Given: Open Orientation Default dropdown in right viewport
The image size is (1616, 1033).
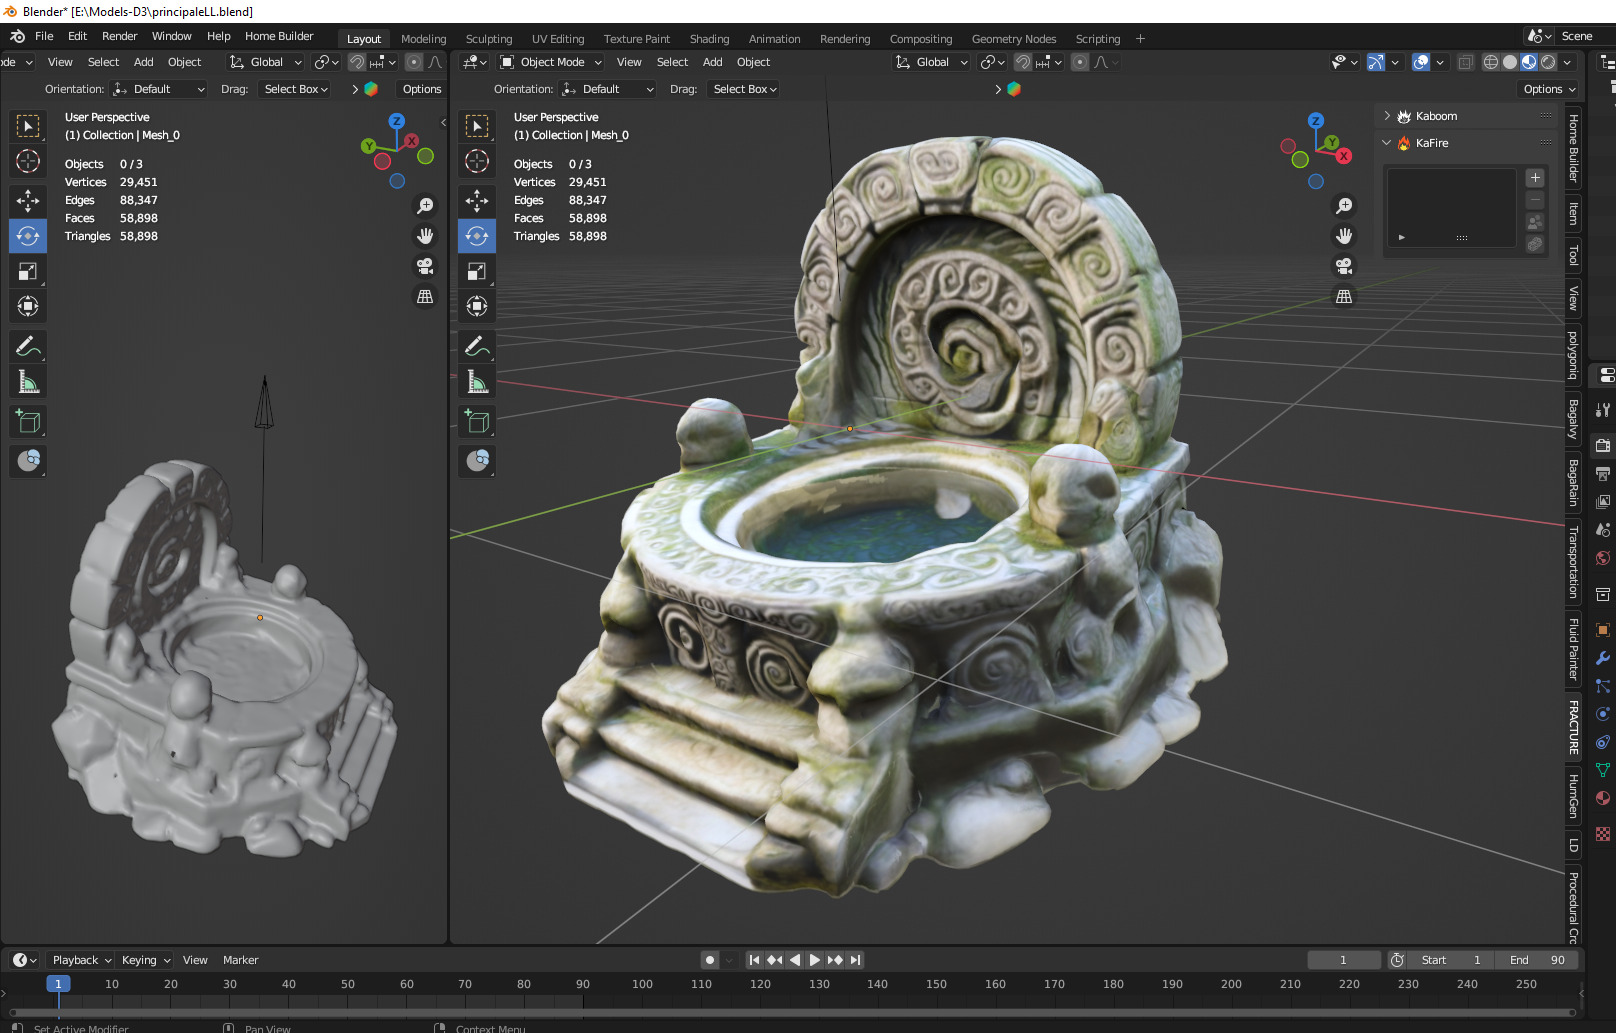Looking at the screenshot, I should pos(608,89).
